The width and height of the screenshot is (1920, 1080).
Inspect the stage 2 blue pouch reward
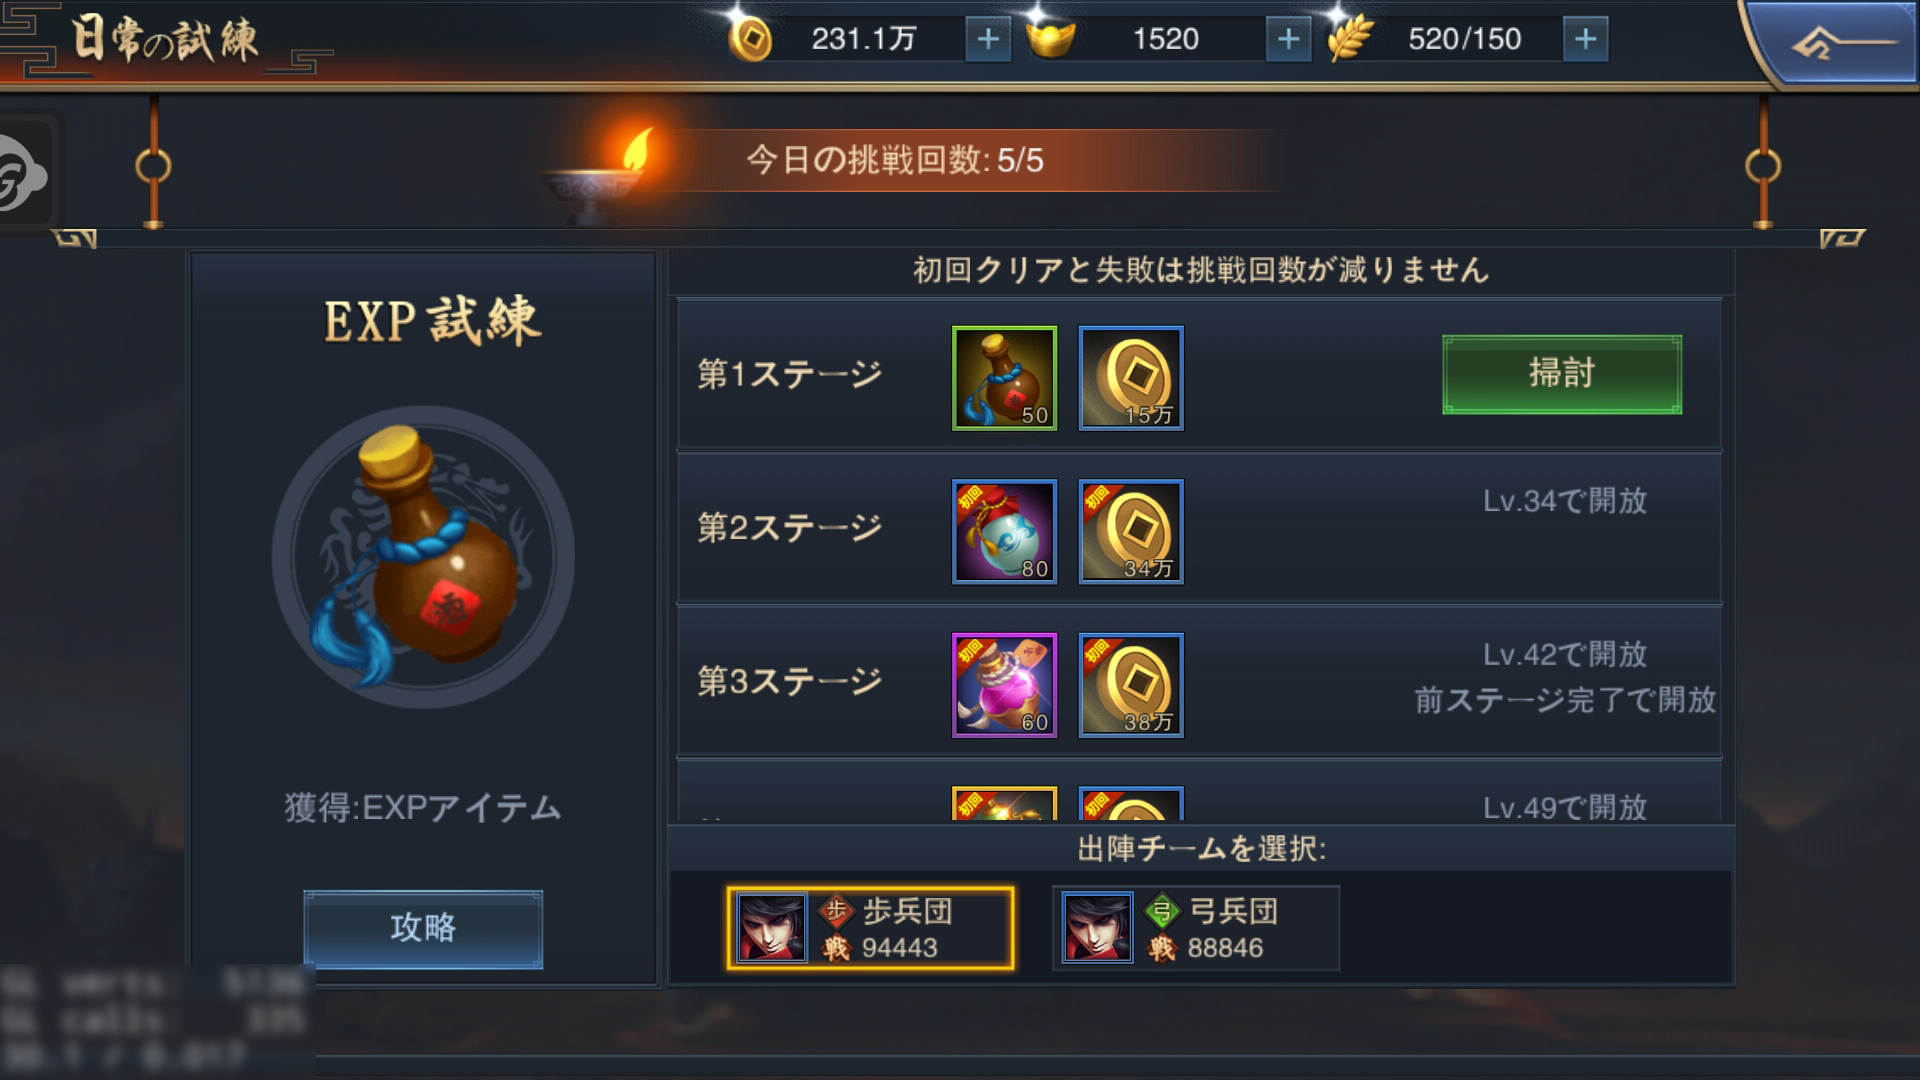pyautogui.click(x=1004, y=532)
